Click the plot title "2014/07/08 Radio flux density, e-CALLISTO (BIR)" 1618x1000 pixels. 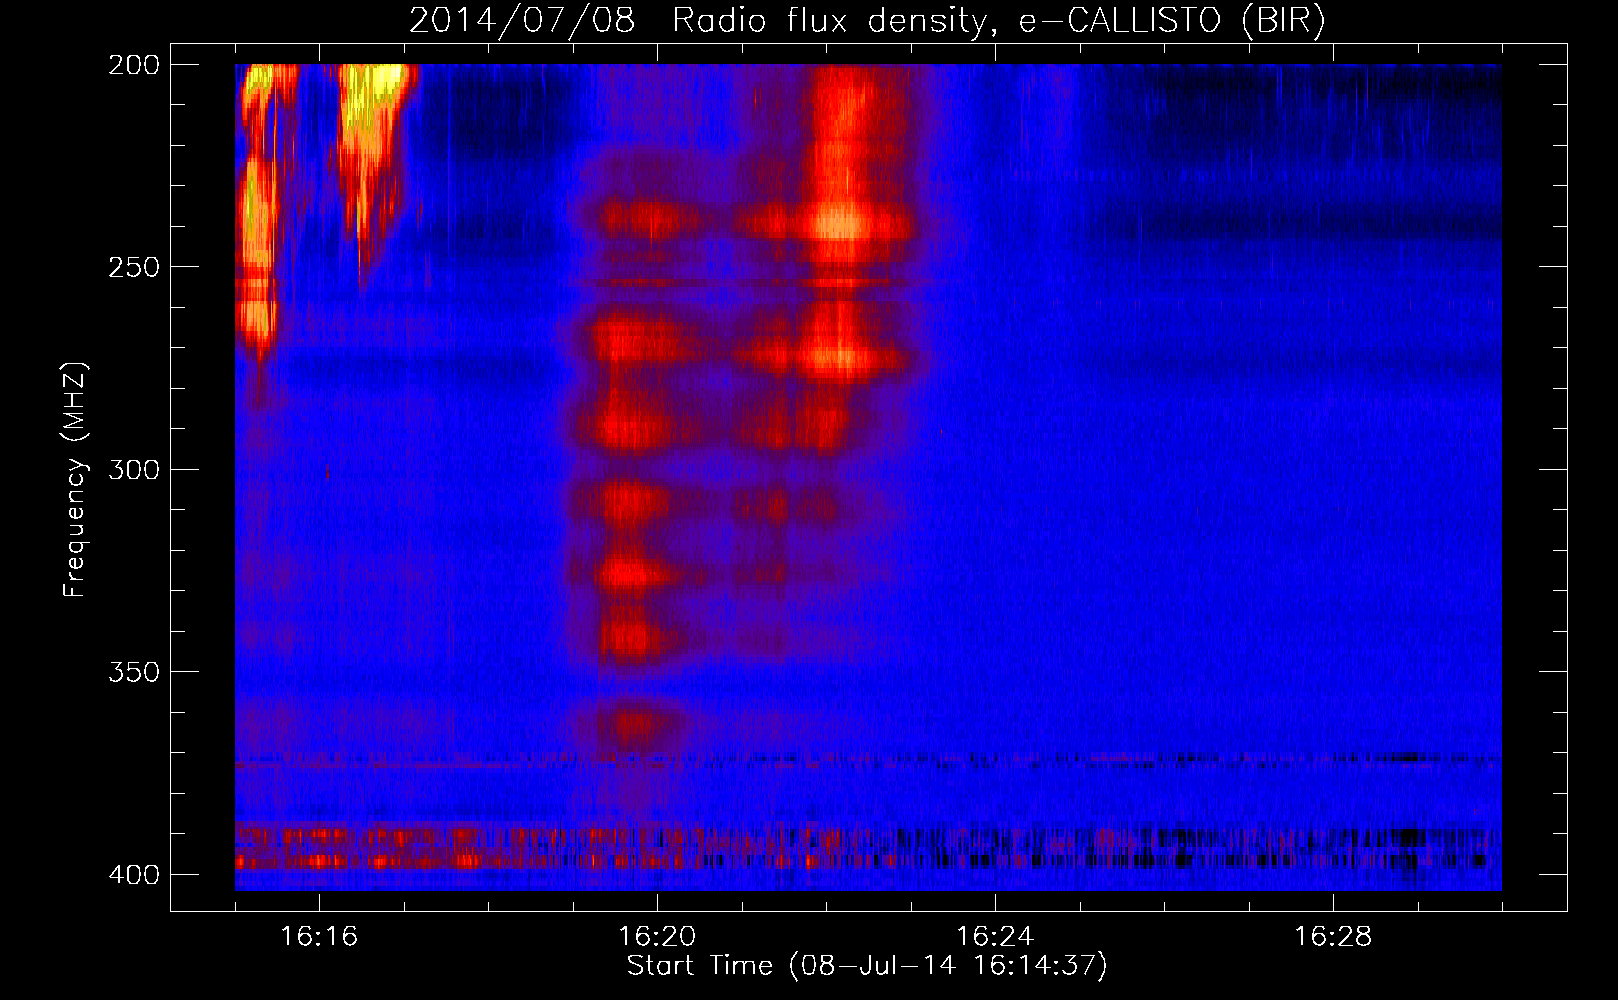[867, 21]
